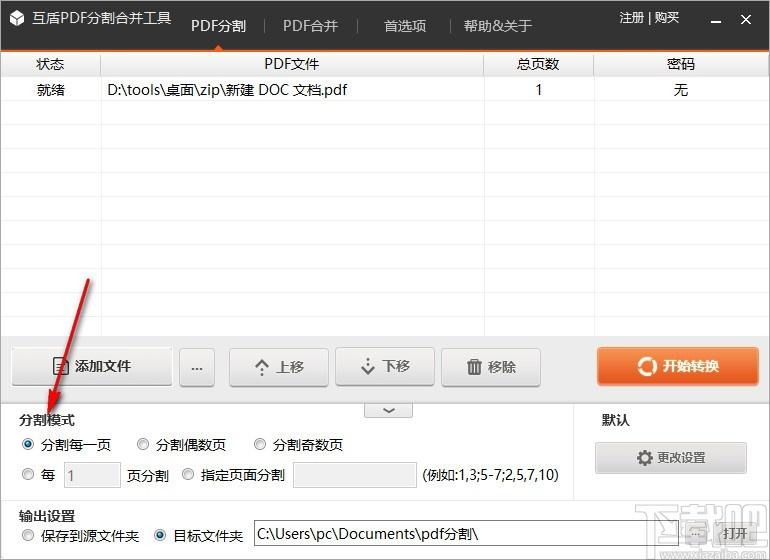The image size is (770, 560).
Task: Minimize the application window
Action: coord(716,20)
